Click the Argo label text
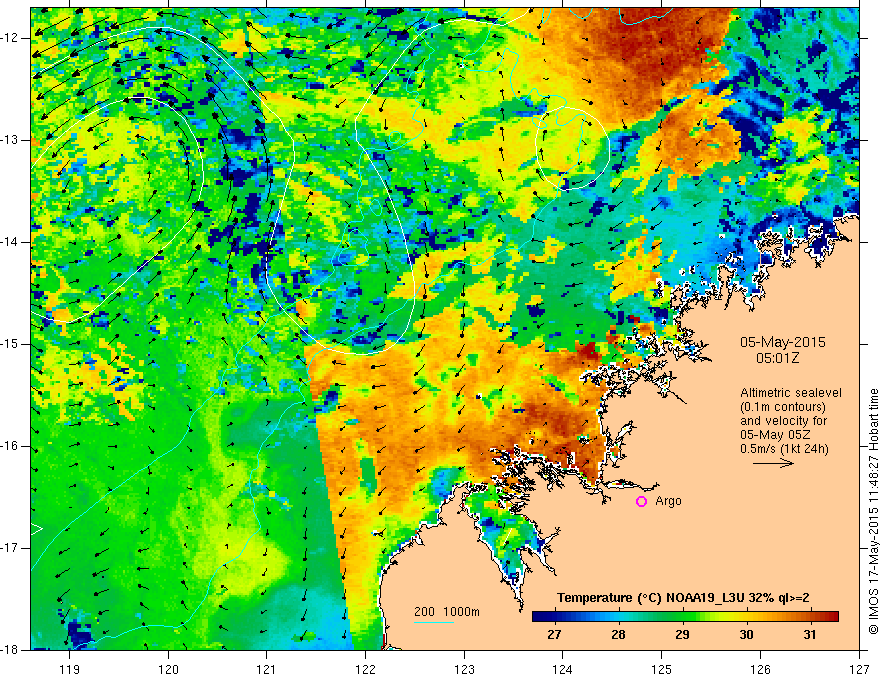This screenshot has width=880, height=680. coord(668,502)
